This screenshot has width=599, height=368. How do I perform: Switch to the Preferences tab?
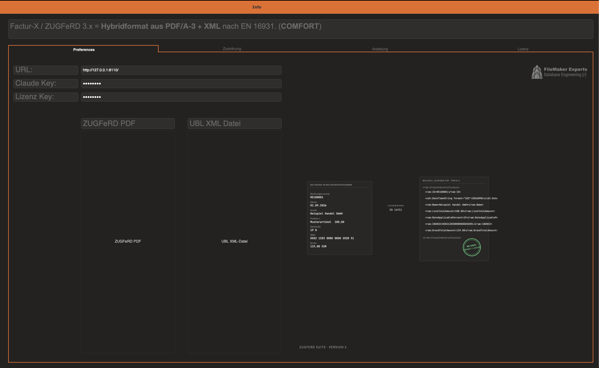point(84,50)
